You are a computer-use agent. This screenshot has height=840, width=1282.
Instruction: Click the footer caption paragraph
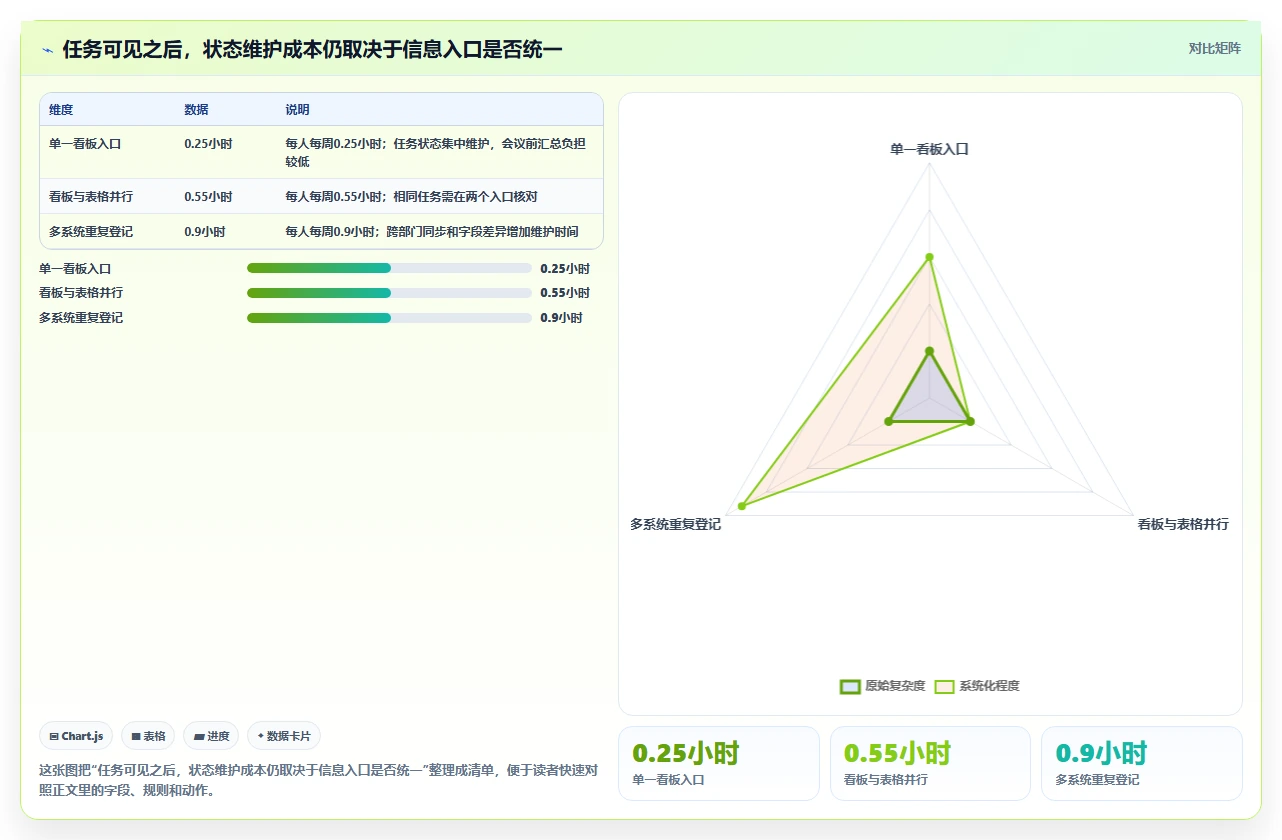pos(318,780)
